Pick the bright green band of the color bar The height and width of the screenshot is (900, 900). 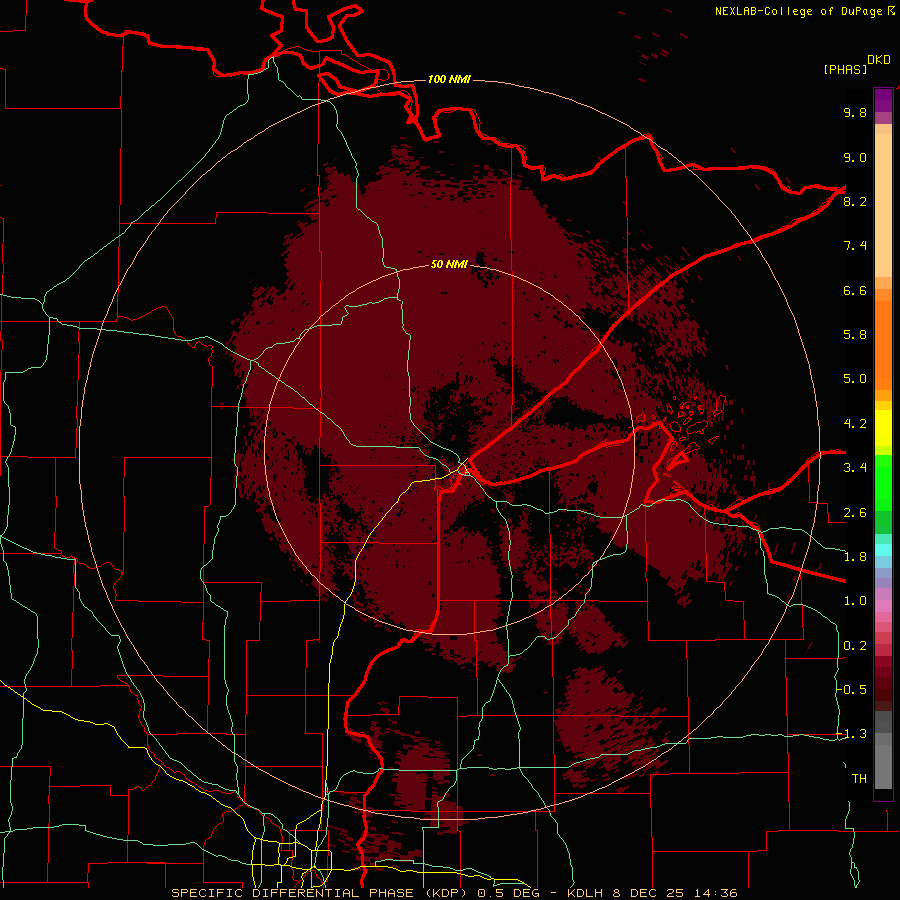(883, 482)
